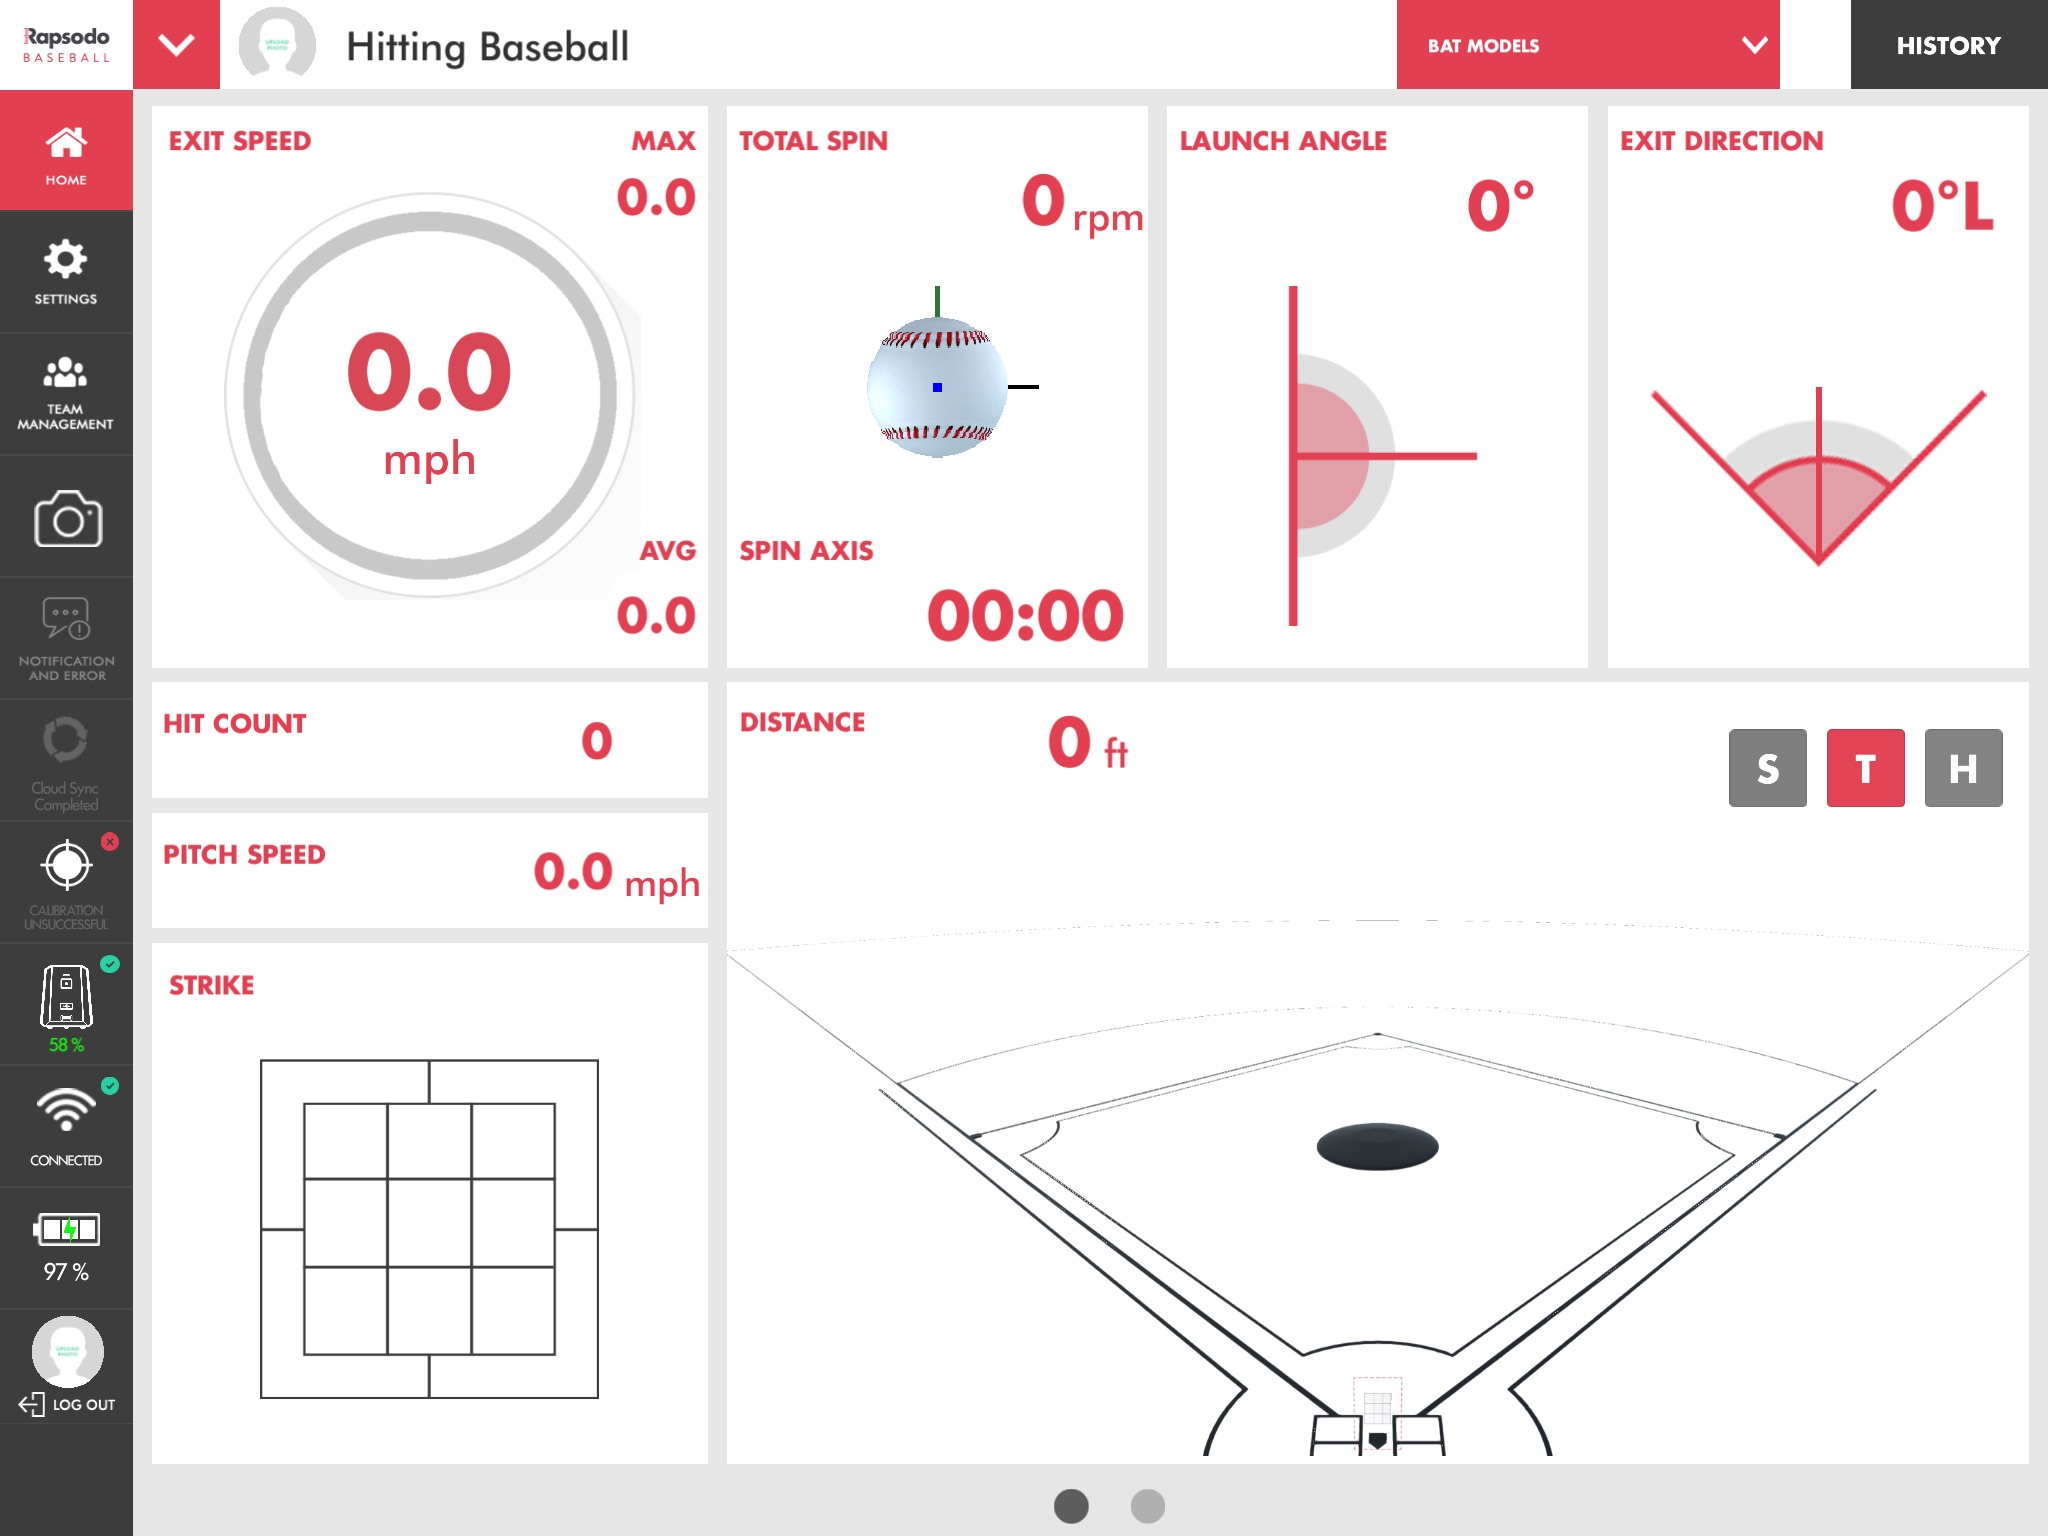
Task: Toggle the S spray chart button
Action: click(x=1769, y=768)
